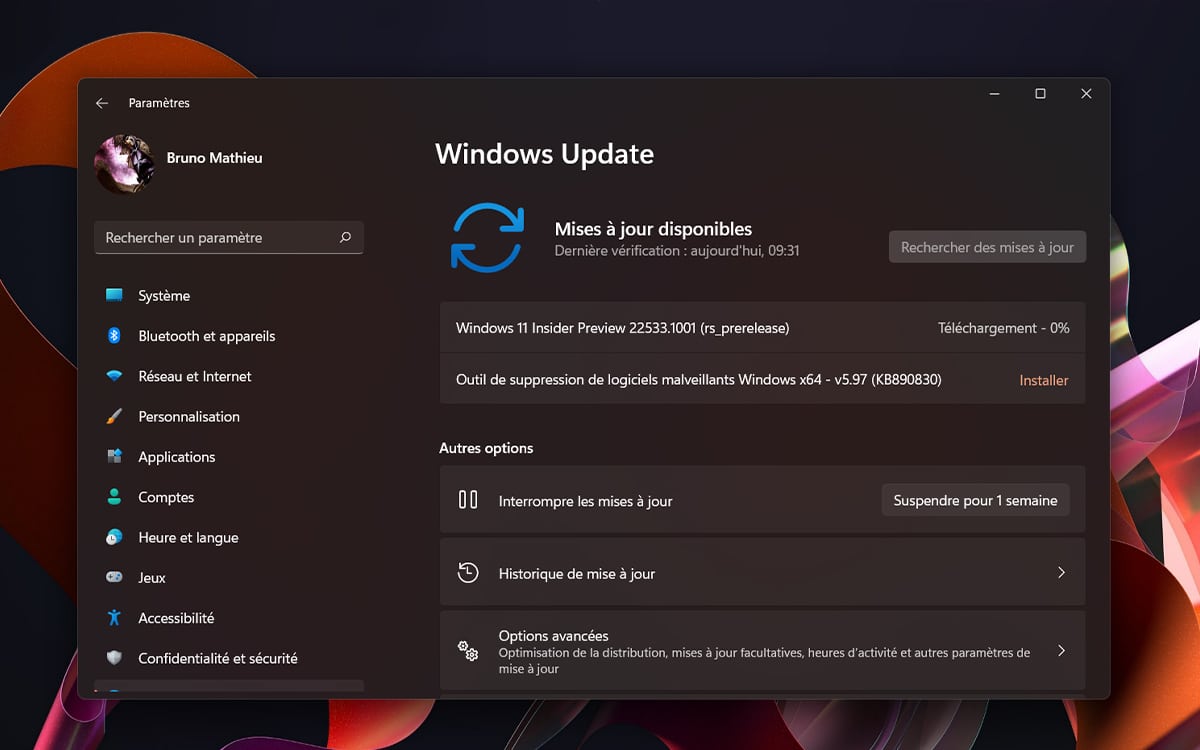Expand Historique de mise à jour chevron

1061,573
